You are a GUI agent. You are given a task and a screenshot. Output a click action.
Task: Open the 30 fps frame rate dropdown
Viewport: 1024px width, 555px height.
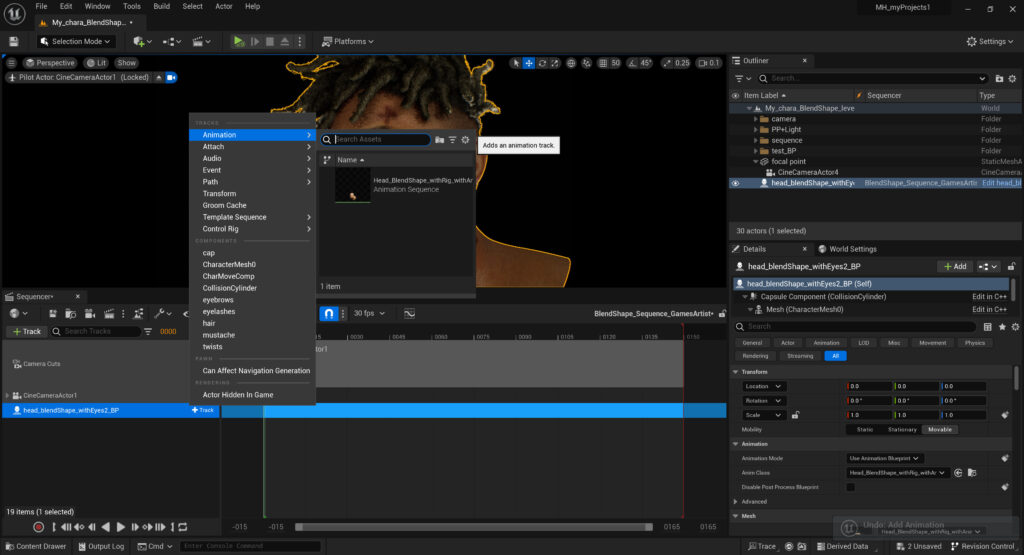(x=367, y=313)
